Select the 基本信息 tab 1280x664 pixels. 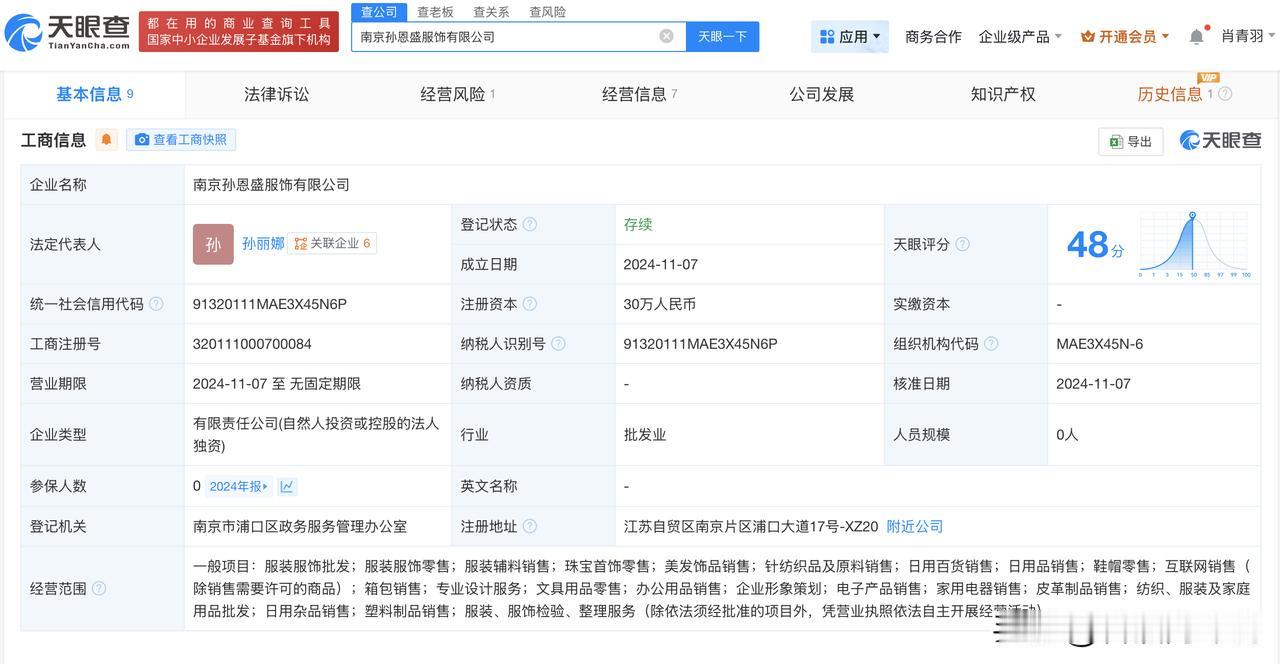point(94,94)
